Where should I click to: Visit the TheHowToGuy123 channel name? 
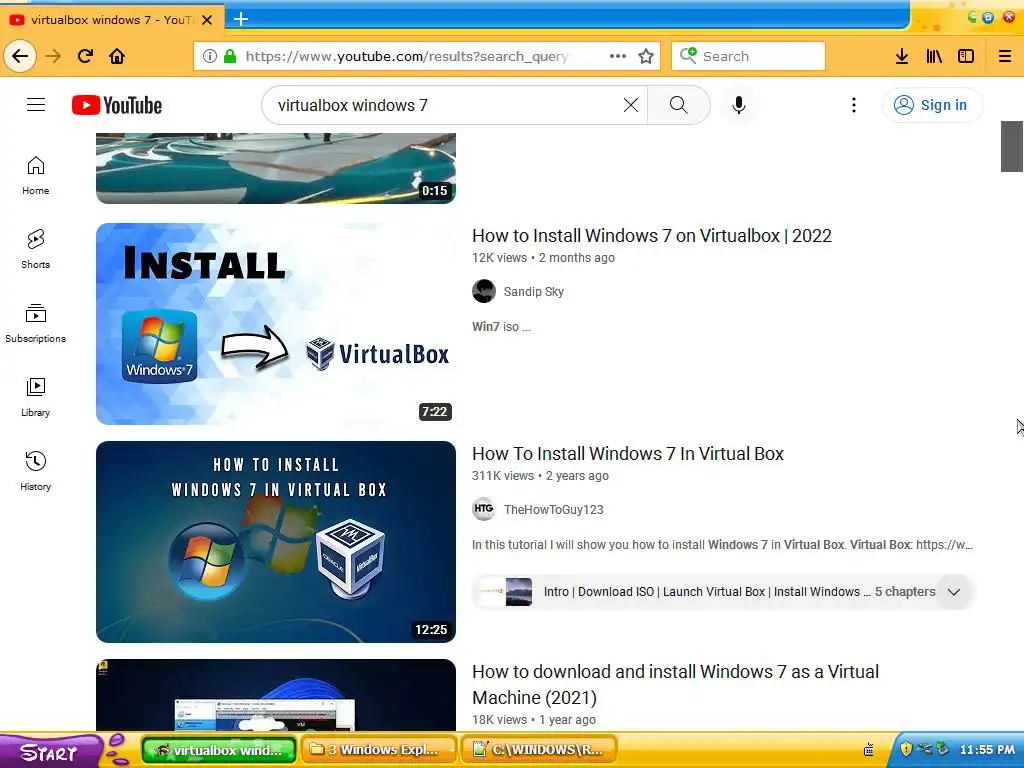(554, 510)
